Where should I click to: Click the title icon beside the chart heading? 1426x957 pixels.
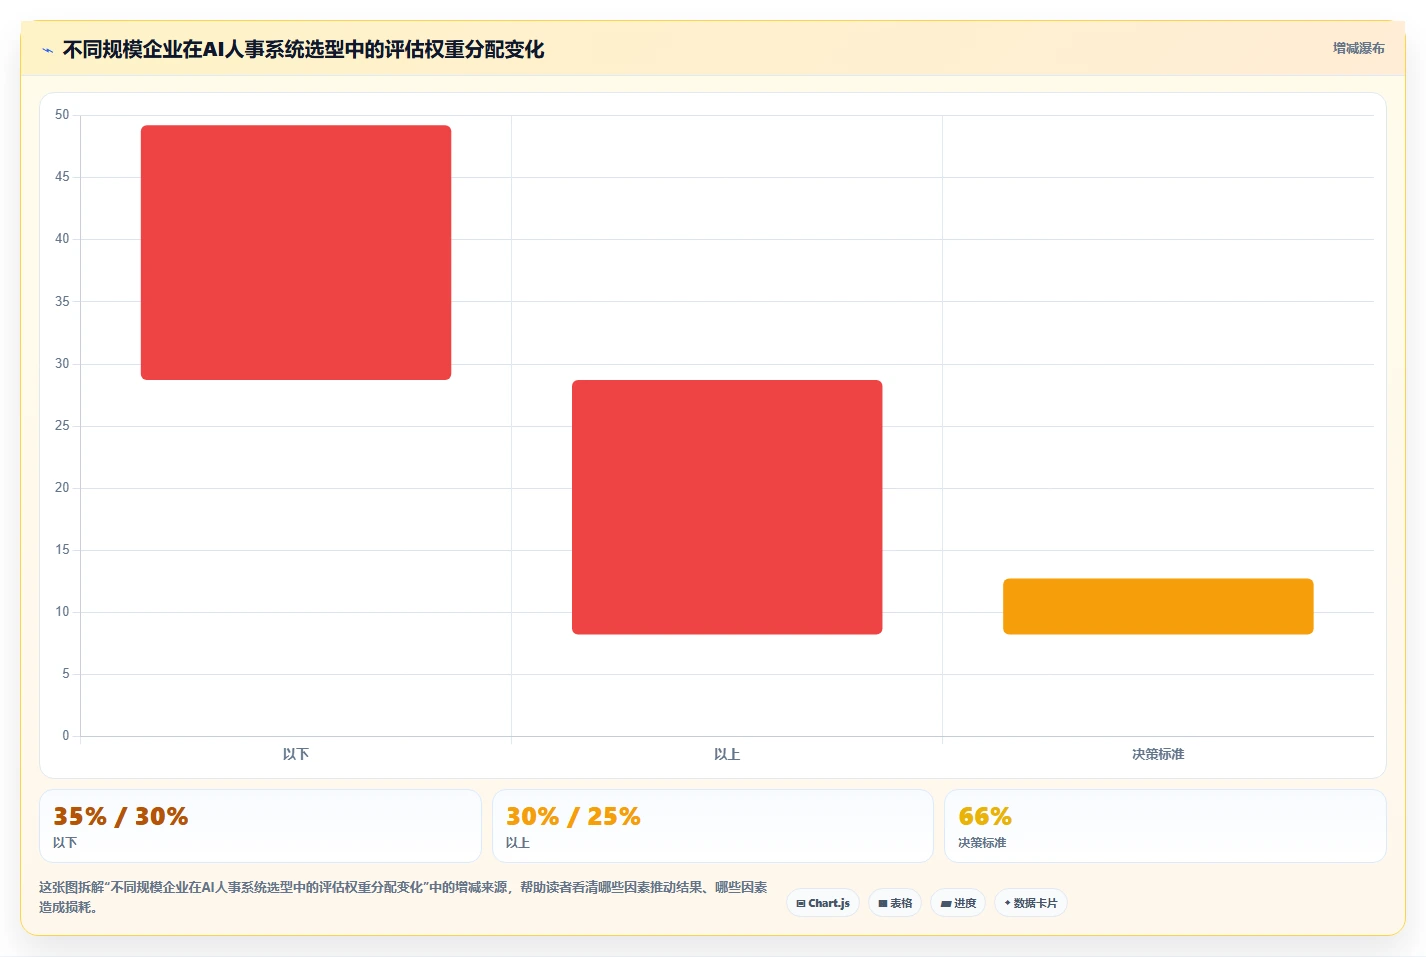pyautogui.click(x=47, y=50)
